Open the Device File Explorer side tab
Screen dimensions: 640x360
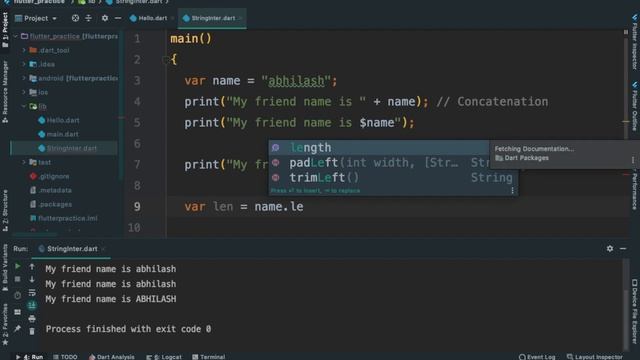[x=635, y=311]
